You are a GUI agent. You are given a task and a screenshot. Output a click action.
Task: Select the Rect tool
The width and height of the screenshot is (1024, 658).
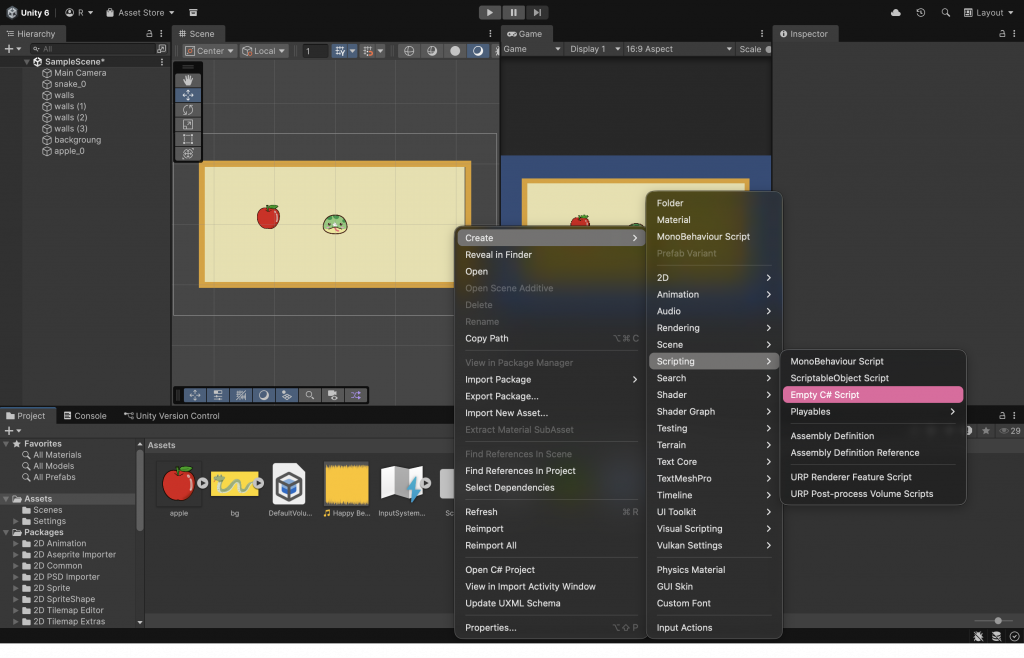coord(188,139)
